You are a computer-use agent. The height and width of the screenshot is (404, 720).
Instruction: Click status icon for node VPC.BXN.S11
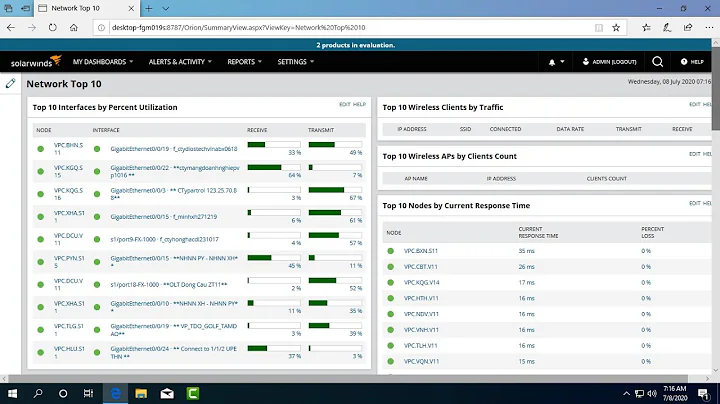pyautogui.click(x=391, y=251)
